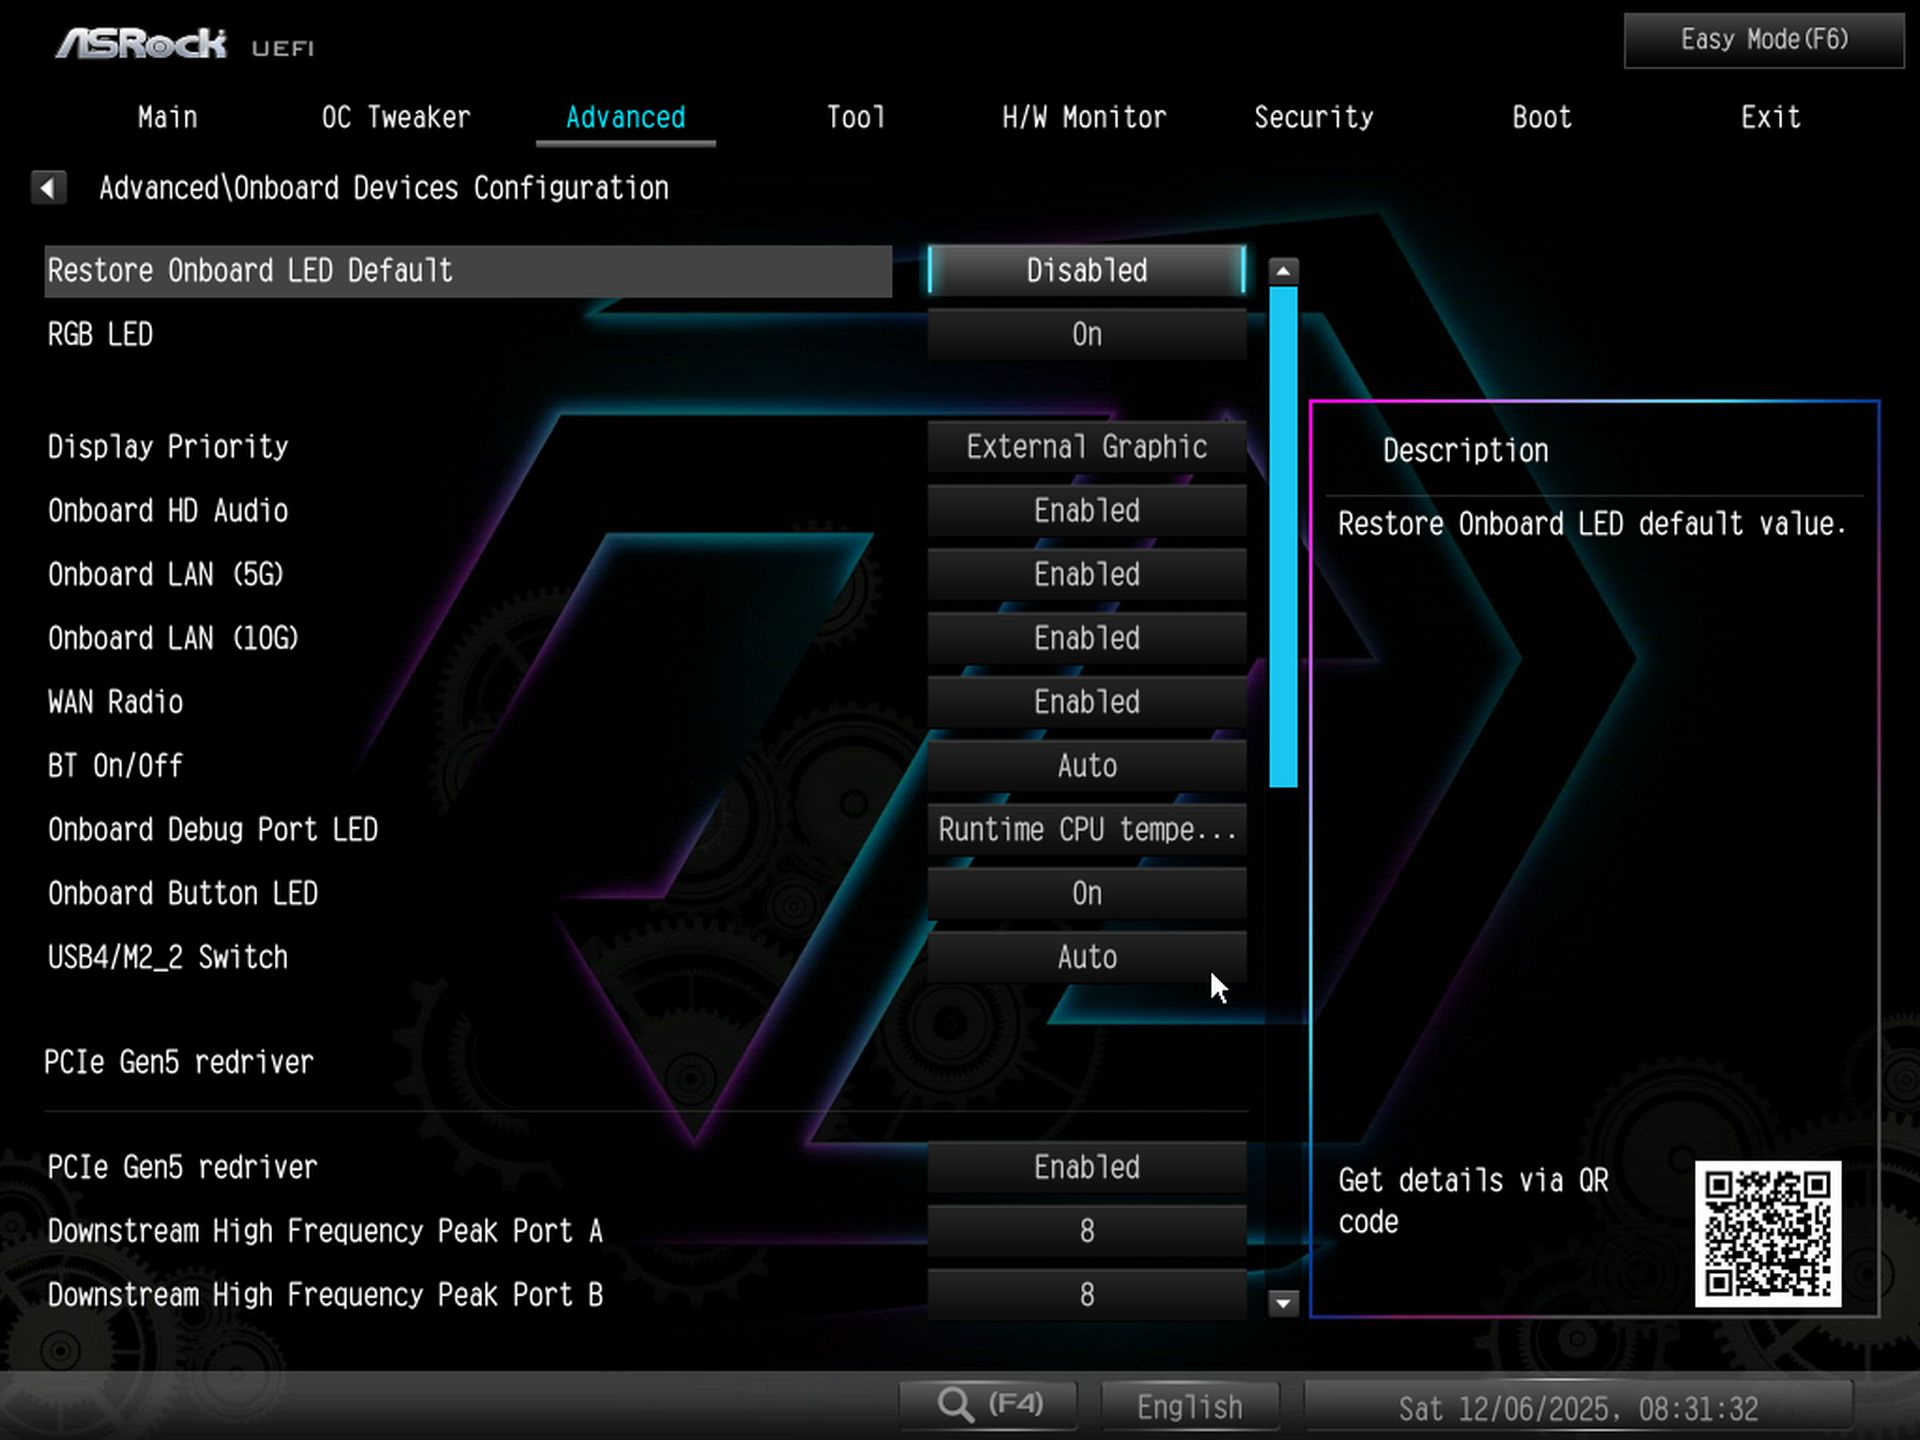Open Display Priority External Graphic dropdown
Image resolution: width=1920 pixels, height=1440 pixels.
1086,447
